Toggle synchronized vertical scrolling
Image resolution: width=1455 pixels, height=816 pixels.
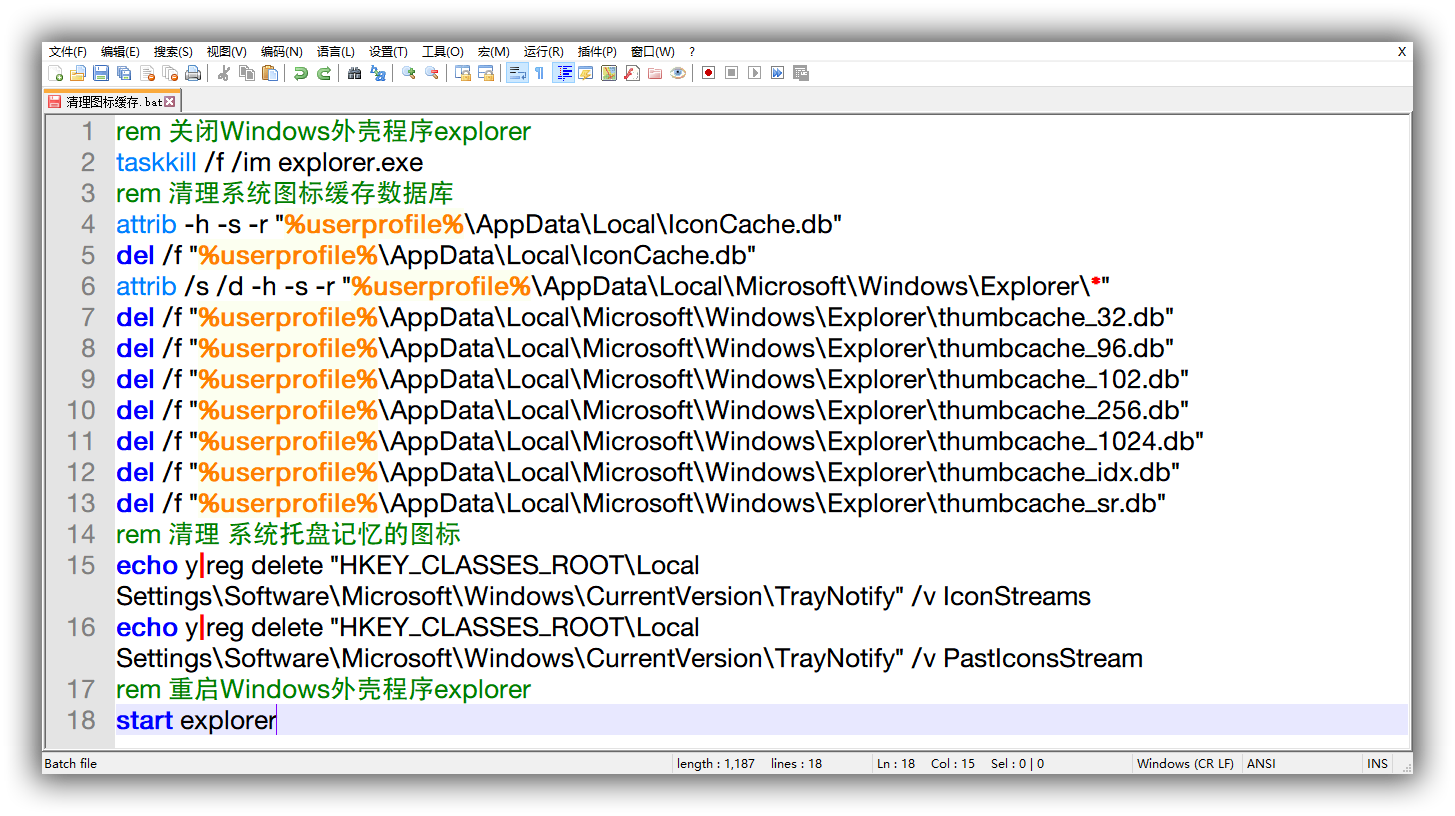pyautogui.click(x=463, y=73)
